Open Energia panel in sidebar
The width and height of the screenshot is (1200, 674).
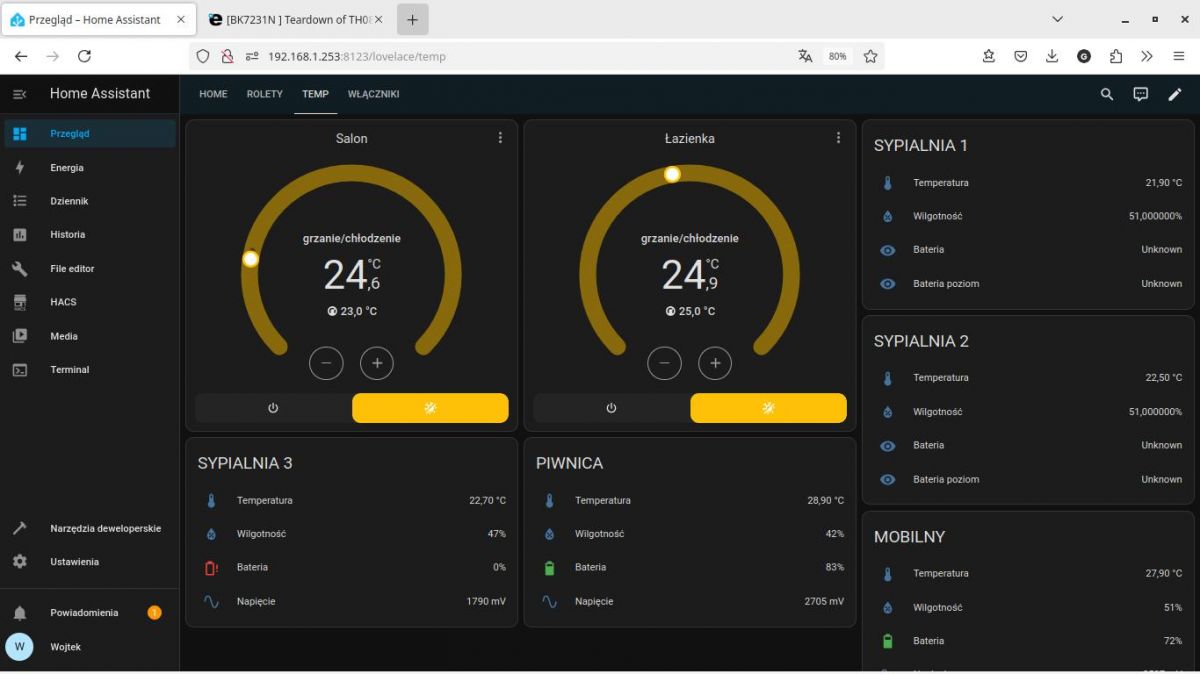coord(90,168)
